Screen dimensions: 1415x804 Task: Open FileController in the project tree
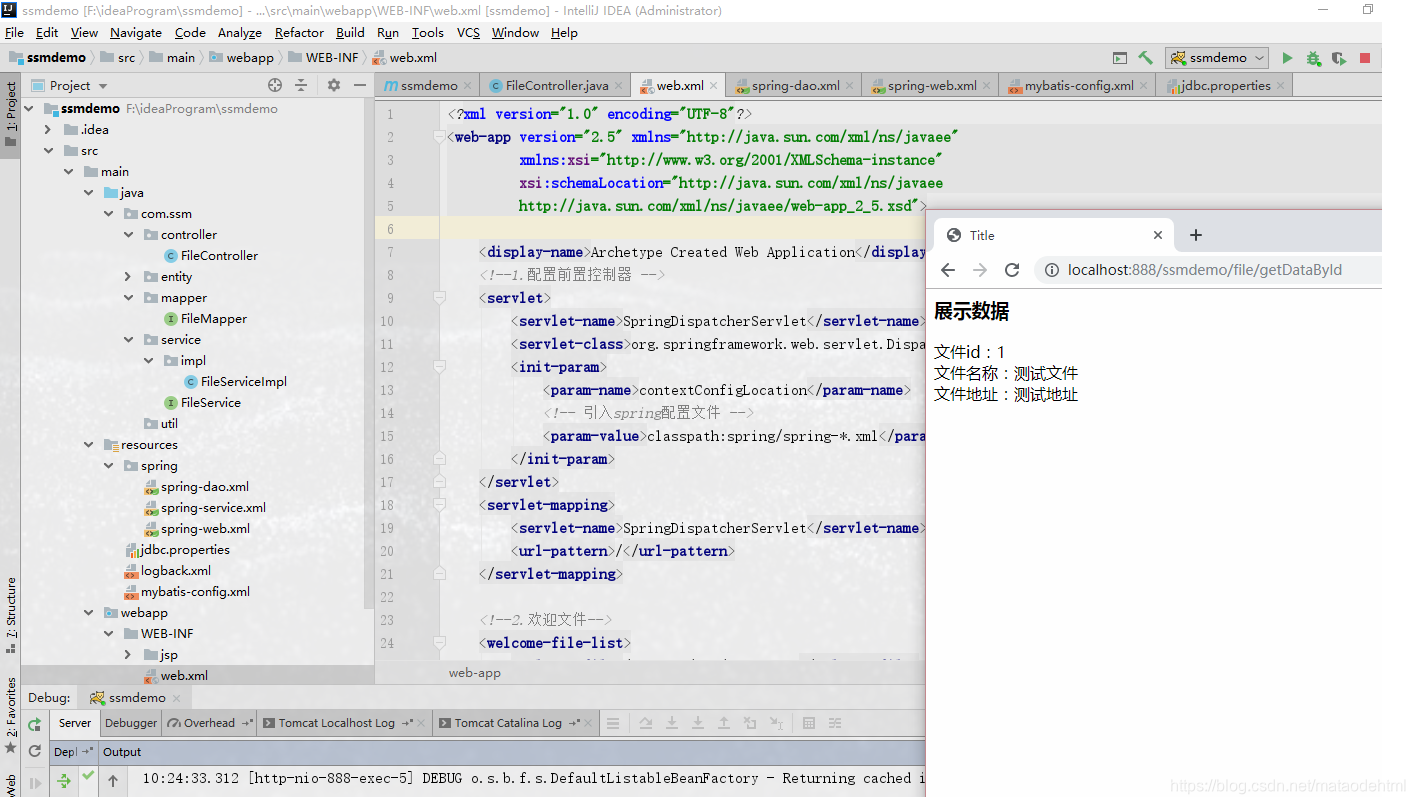click(219, 256)
